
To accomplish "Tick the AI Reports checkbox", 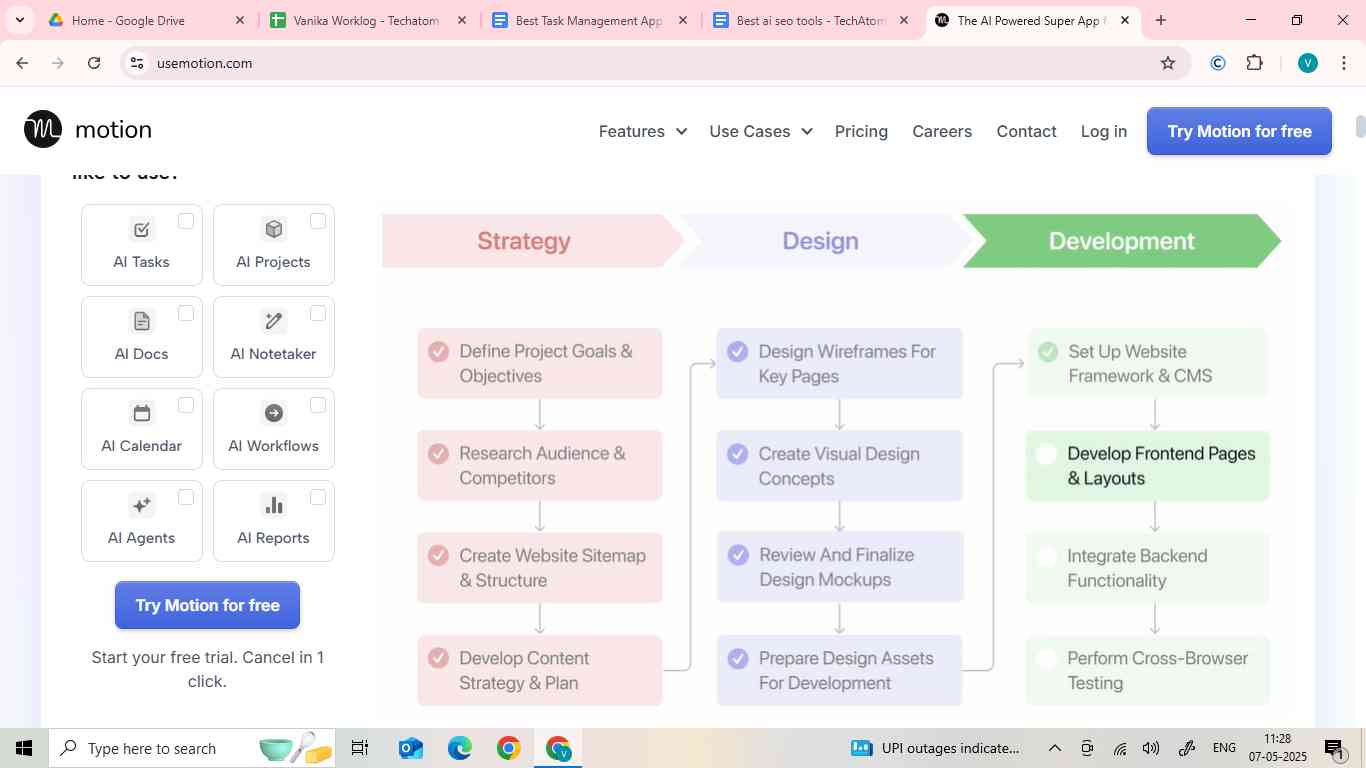I will [x=318, y=497].
